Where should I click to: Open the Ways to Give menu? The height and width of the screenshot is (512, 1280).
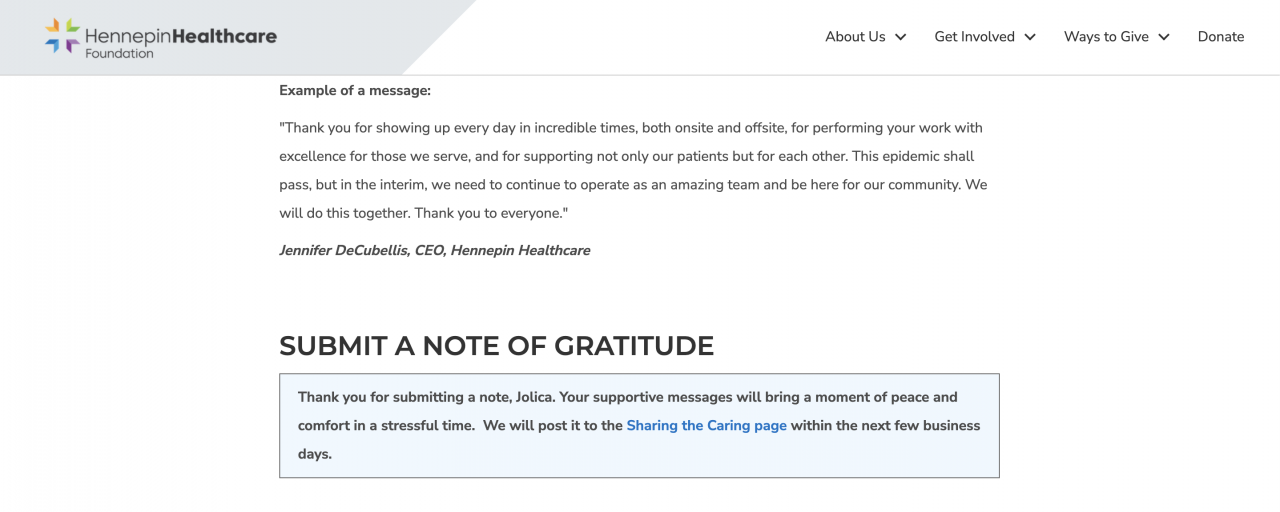tap(1106, 37)
